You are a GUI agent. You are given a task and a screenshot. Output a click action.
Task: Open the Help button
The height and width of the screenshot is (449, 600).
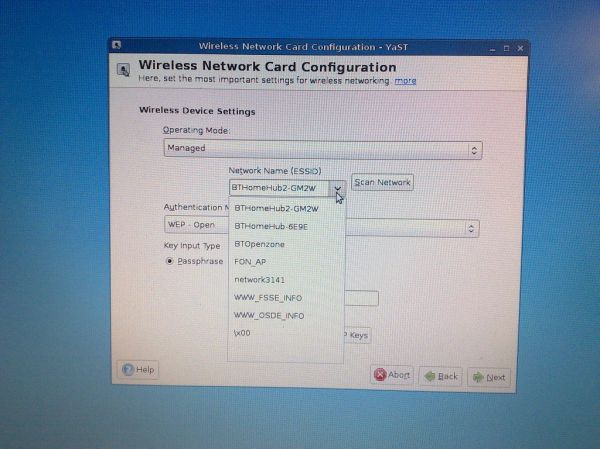(138, 369)
